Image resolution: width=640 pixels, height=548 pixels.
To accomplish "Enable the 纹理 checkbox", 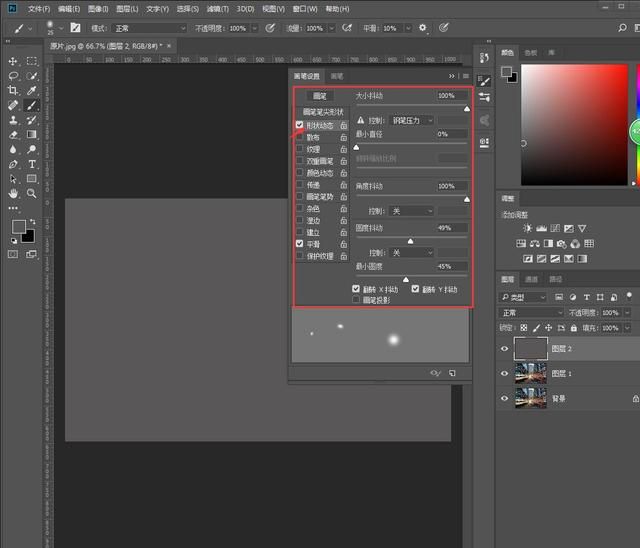I will pos(299,149).
